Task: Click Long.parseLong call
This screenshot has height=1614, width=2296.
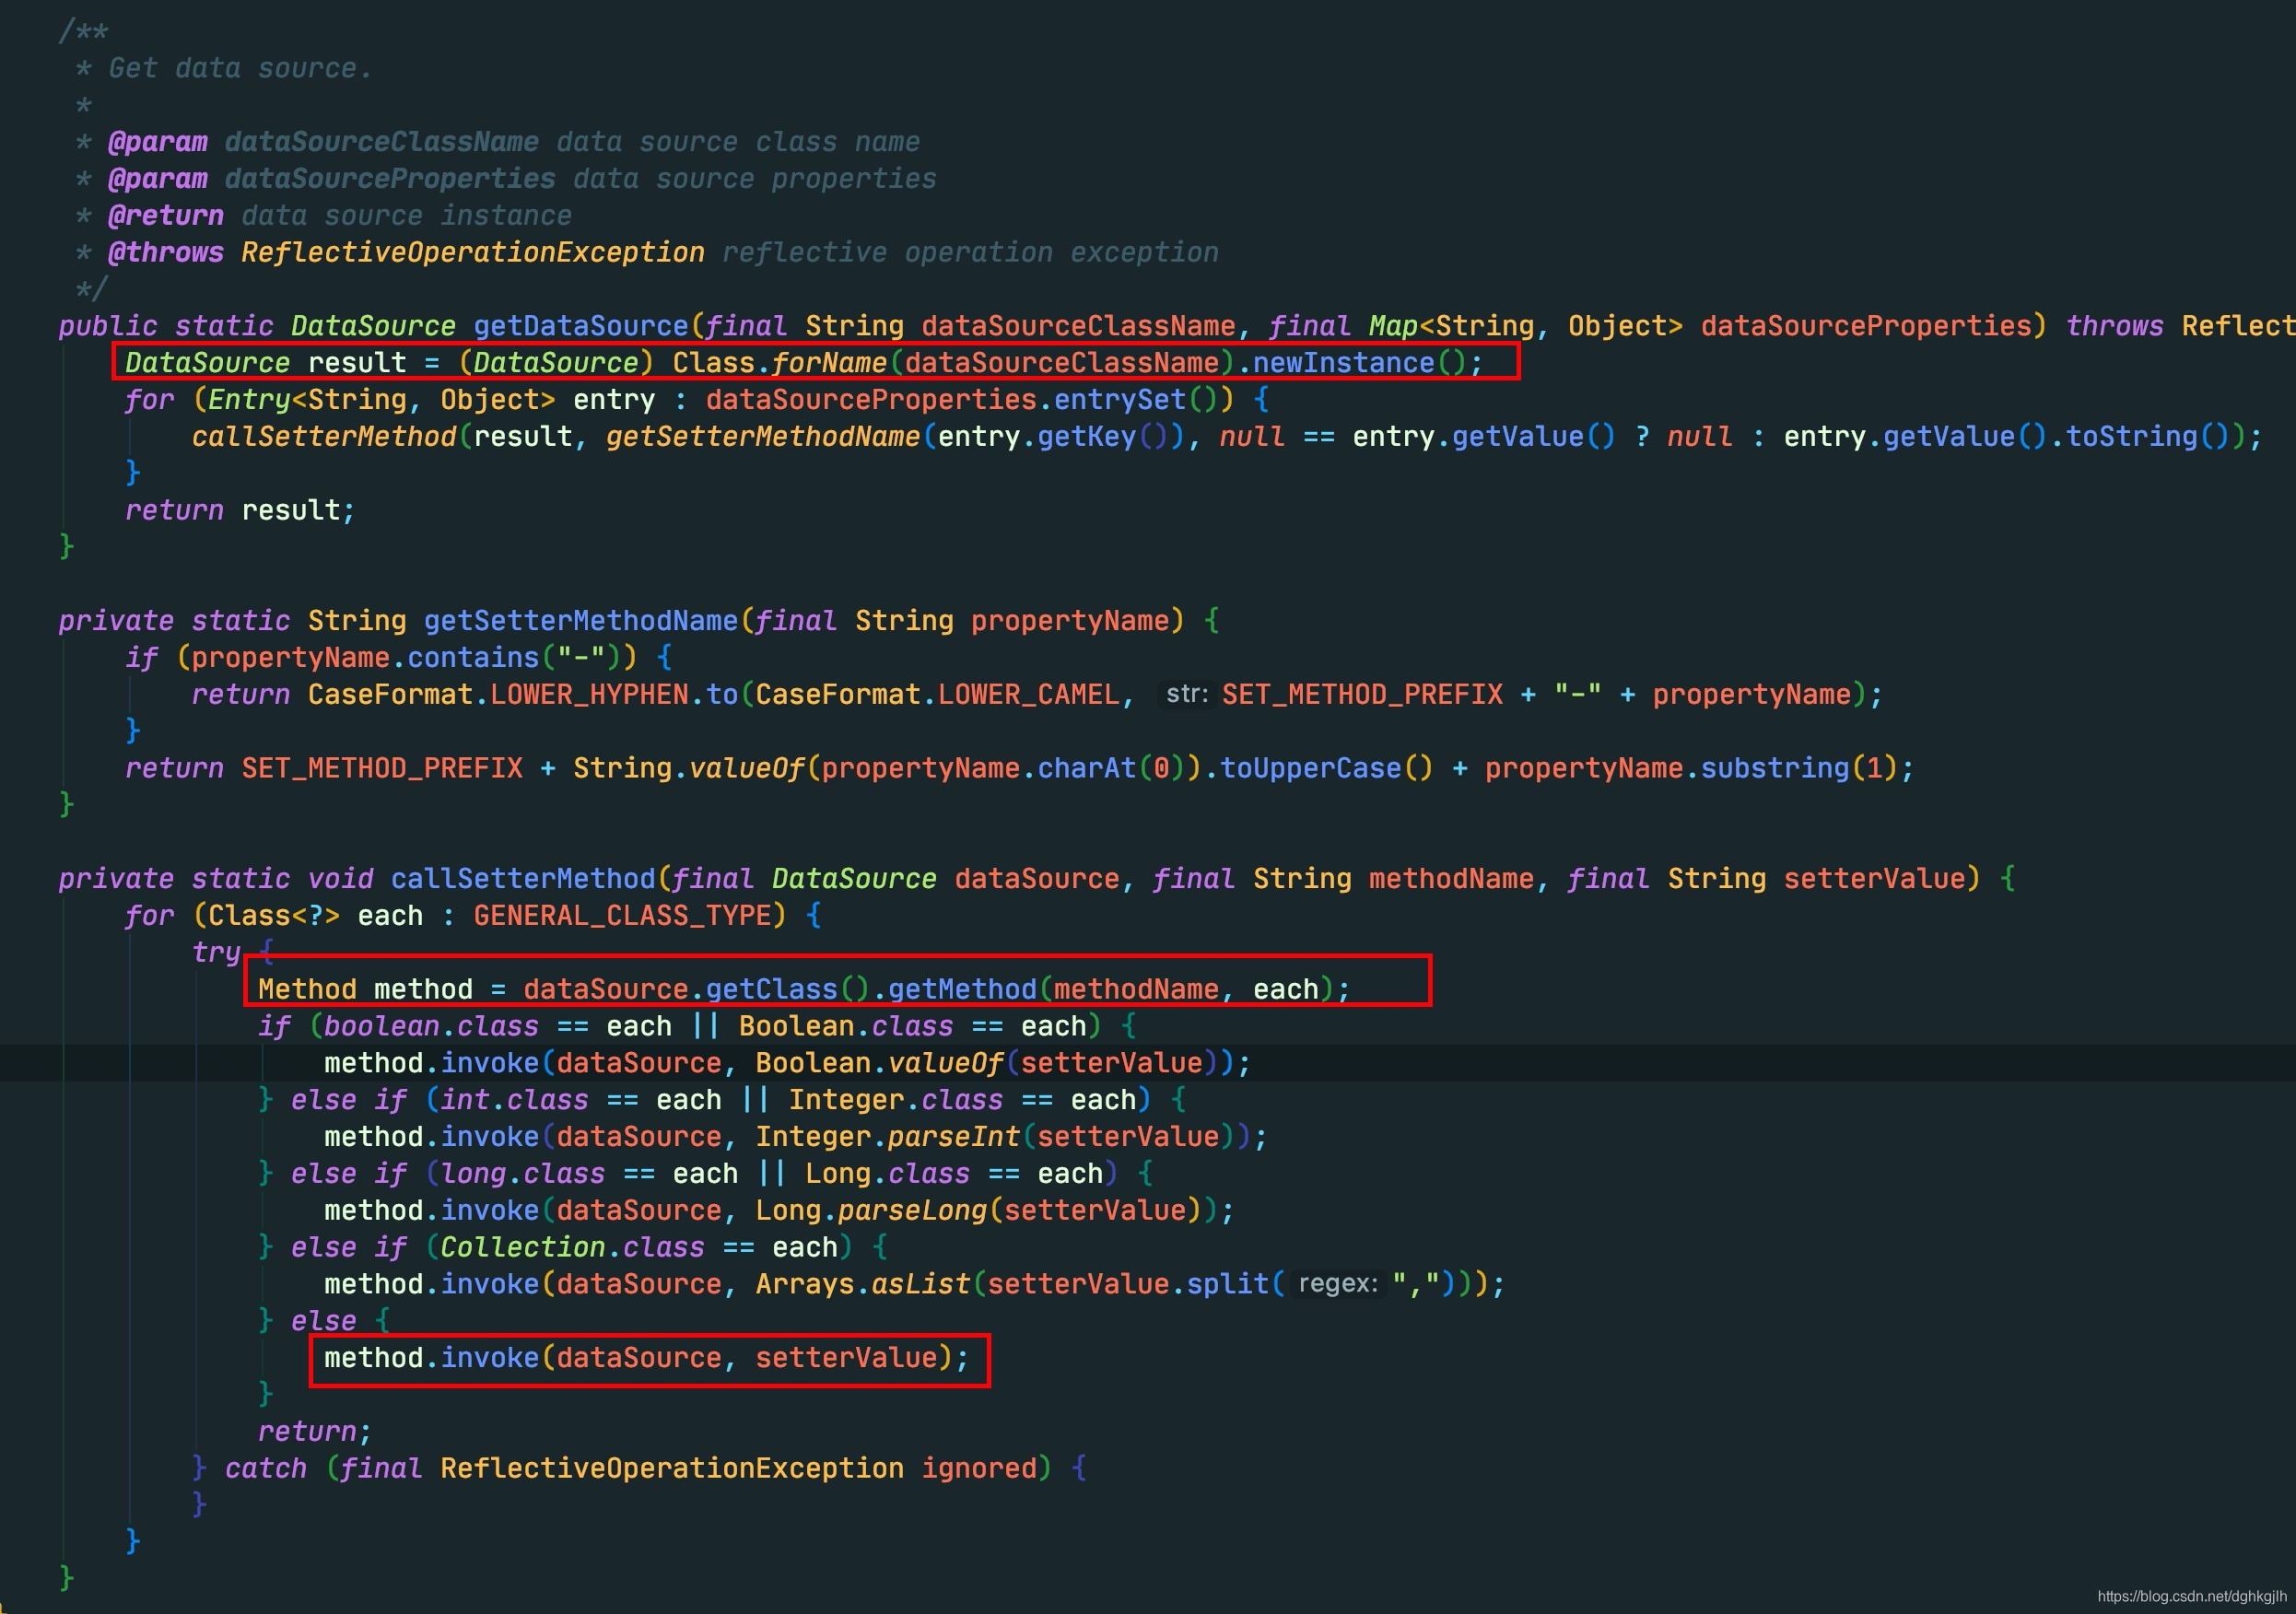Action: pos(872,1211)
